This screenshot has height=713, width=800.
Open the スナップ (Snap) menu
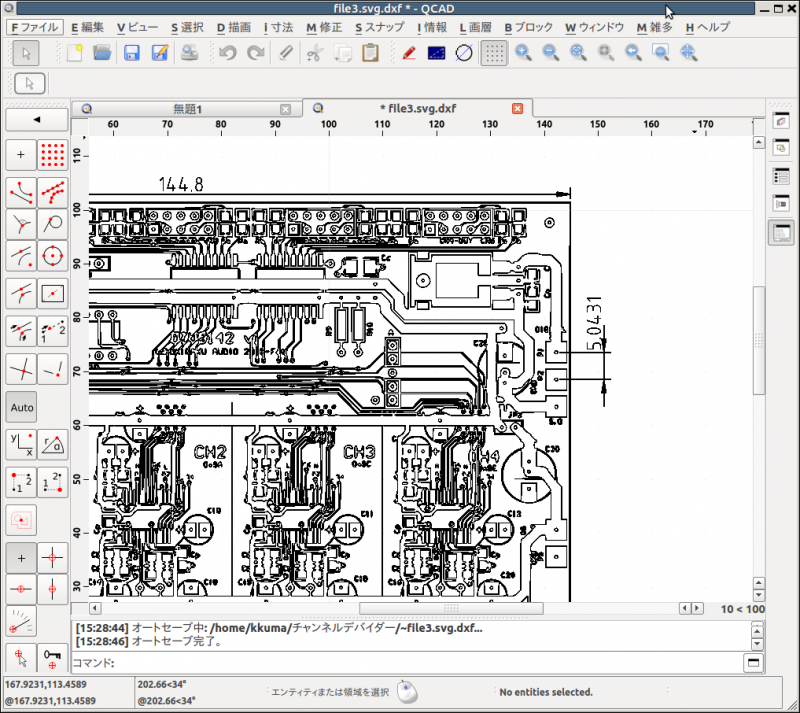click(380, 27)
